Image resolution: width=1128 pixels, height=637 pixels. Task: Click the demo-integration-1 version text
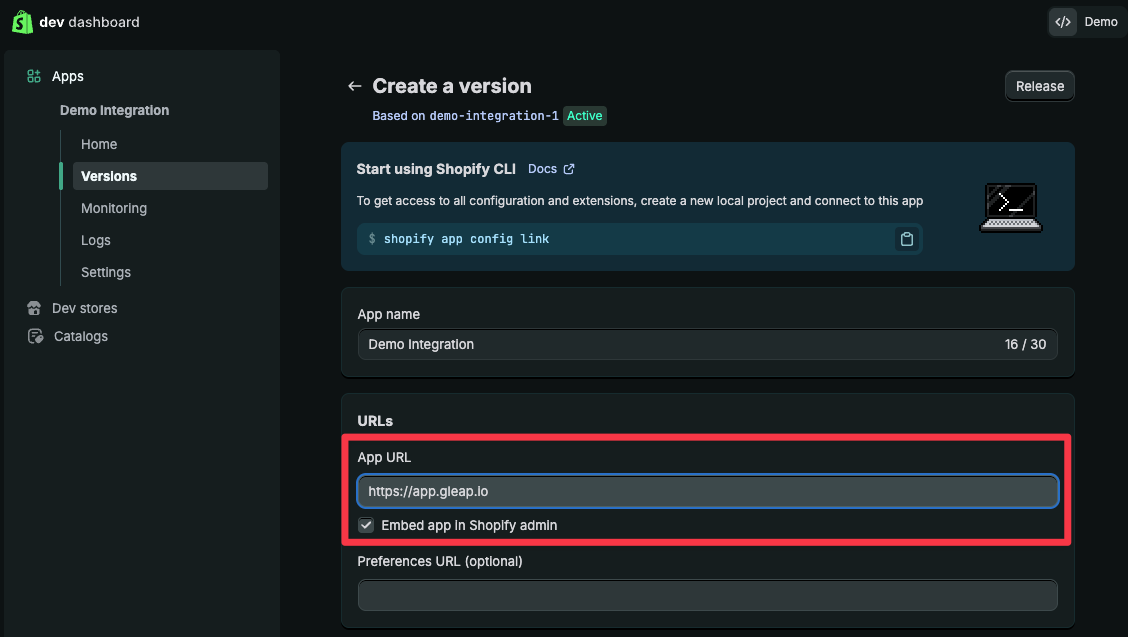coord(494,116)
